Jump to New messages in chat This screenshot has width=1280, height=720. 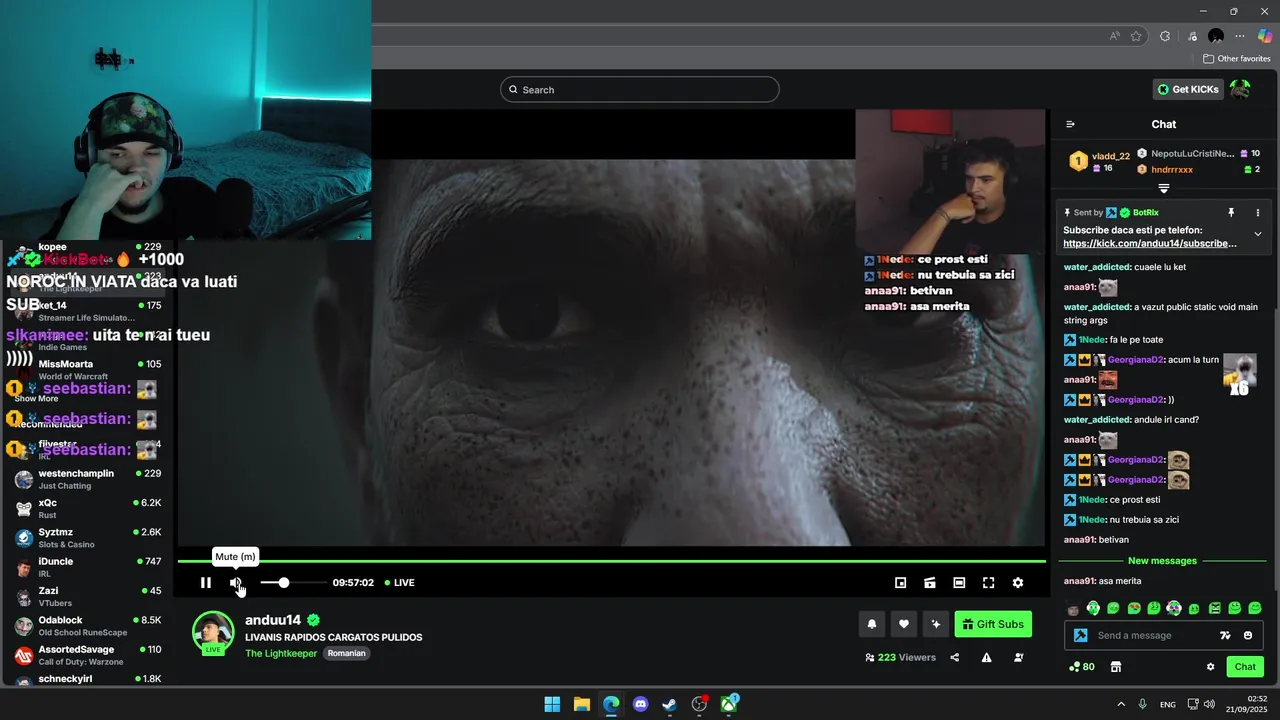[x=1162, y=561]
